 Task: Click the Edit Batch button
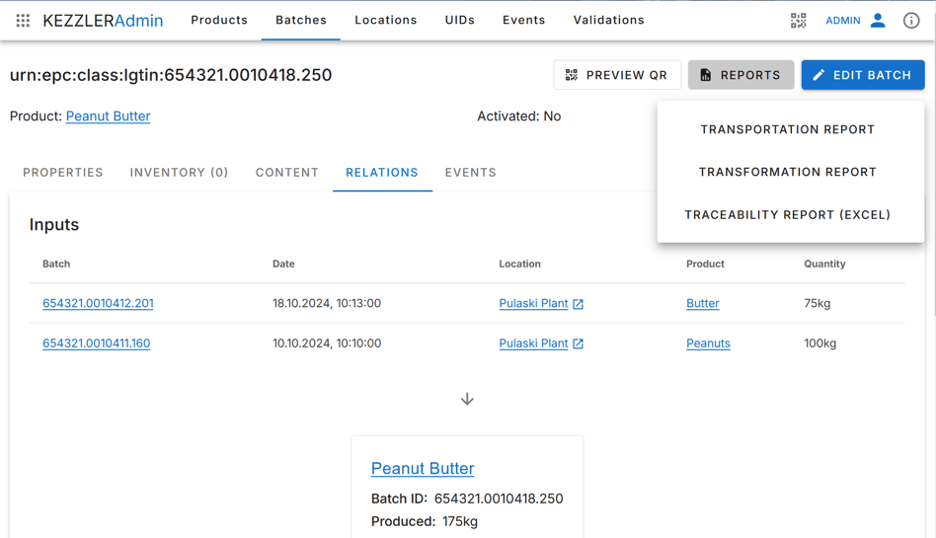click(x=862, y=75)
